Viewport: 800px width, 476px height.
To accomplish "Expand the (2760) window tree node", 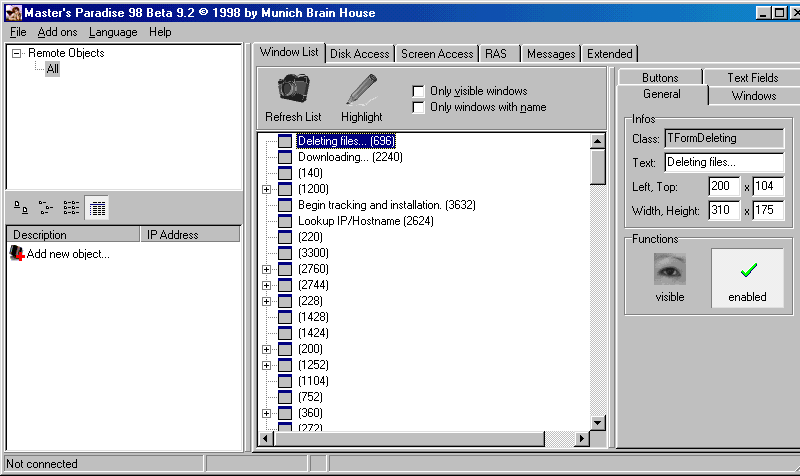I will [267, 269].
